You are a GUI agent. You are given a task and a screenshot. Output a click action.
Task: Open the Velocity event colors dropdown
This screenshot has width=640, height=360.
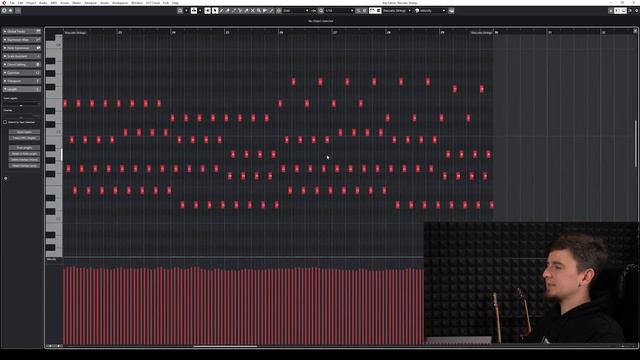point(430,11)
